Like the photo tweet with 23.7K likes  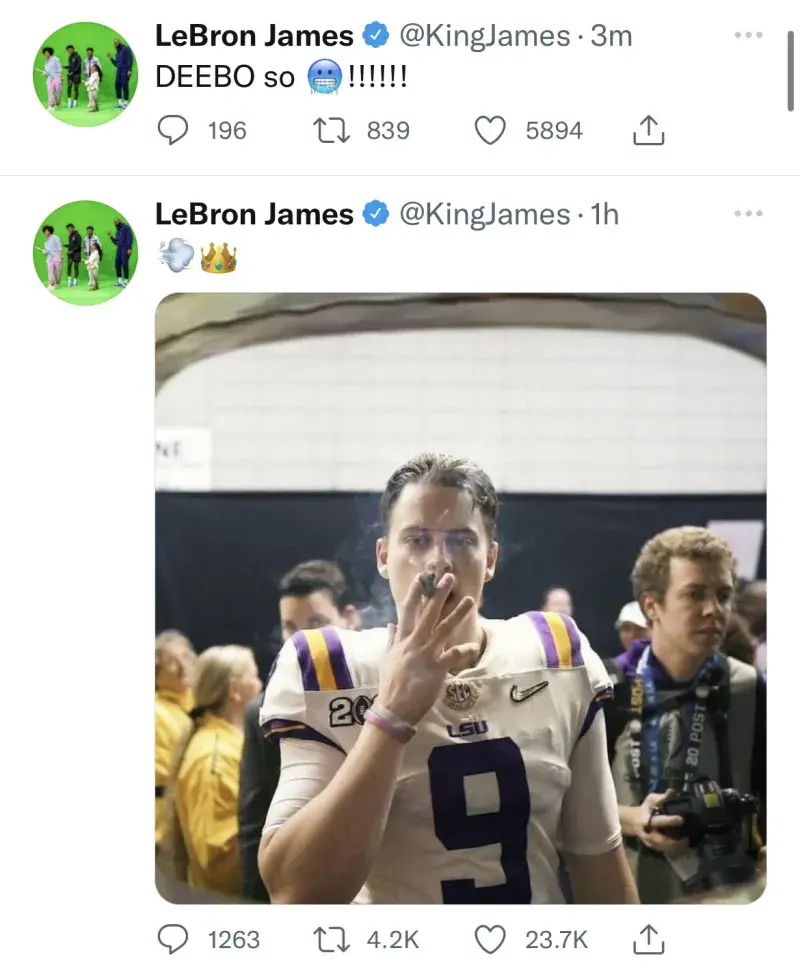[489, 939]
